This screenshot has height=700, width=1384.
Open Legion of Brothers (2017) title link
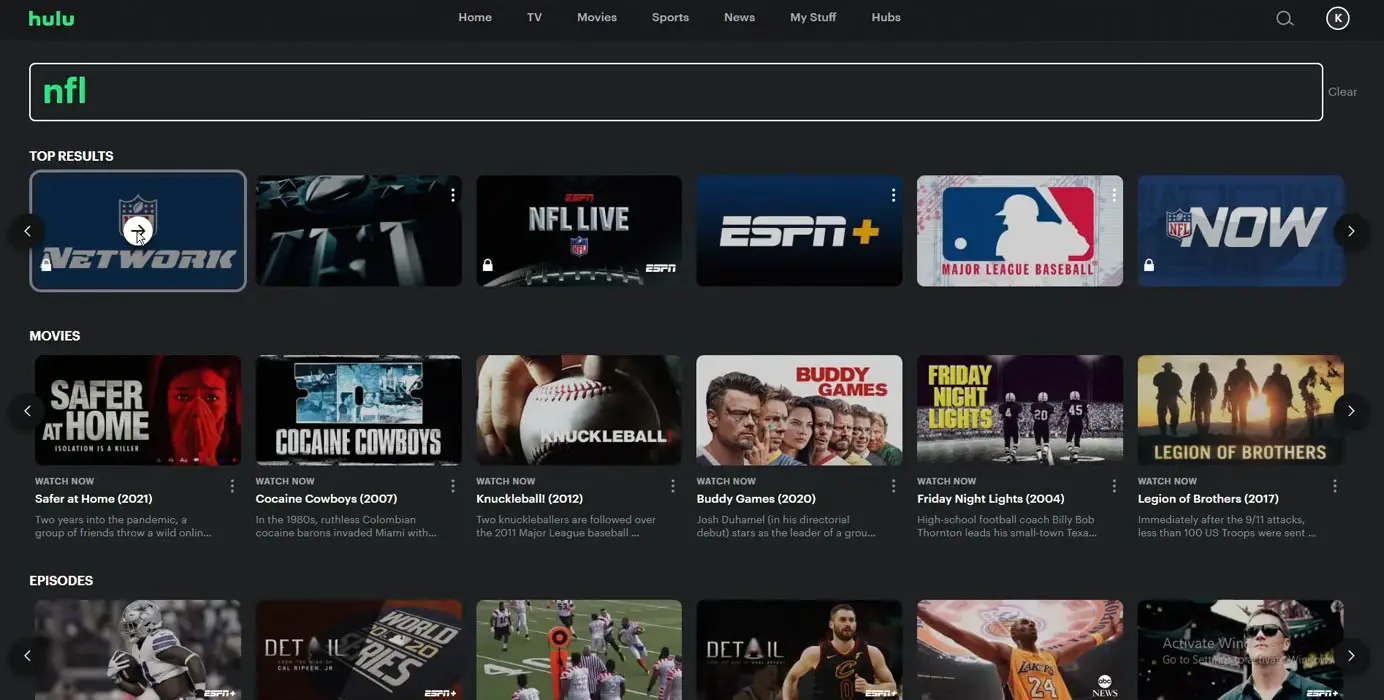[1208, 499]
